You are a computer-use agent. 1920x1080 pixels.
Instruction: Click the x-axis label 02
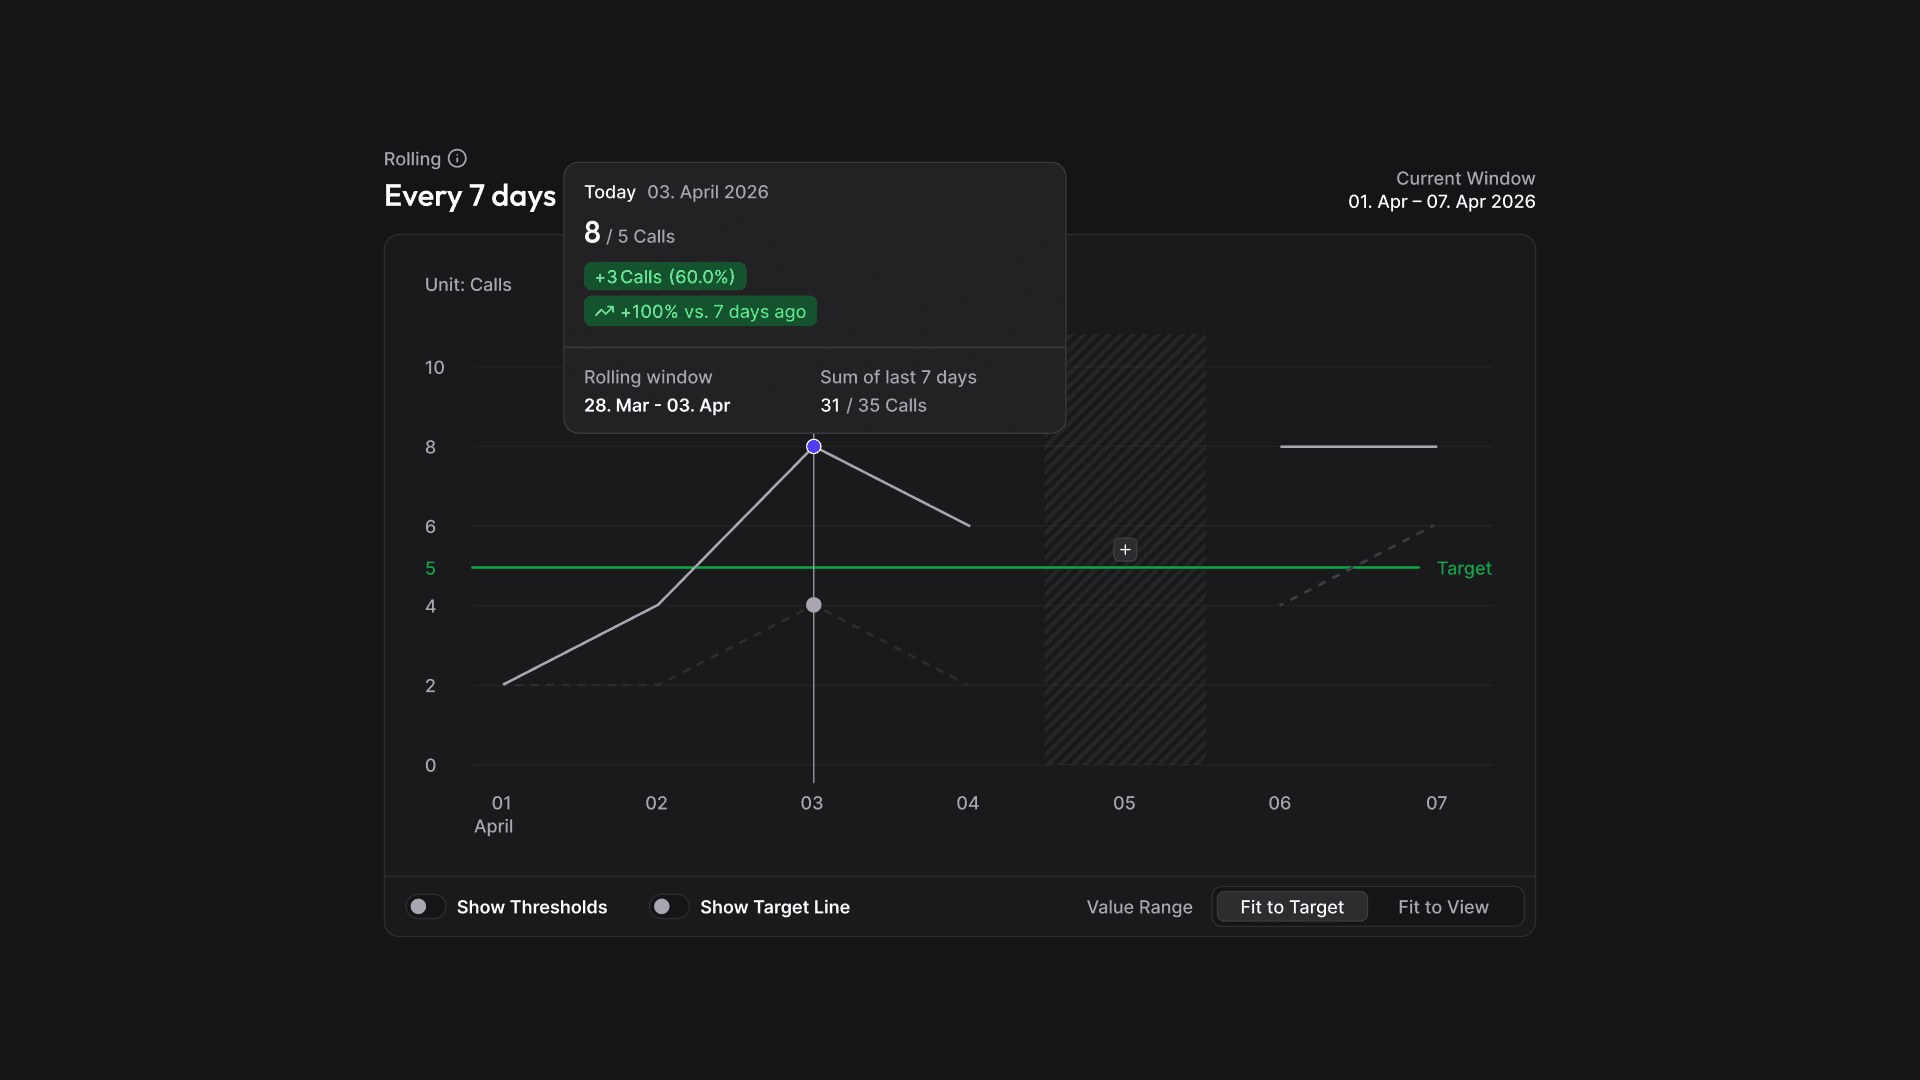click(656, 803)
